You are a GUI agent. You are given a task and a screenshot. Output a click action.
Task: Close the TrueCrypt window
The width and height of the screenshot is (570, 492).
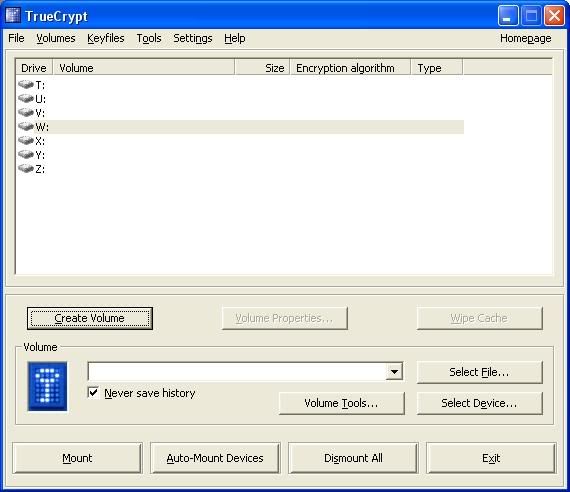[x=554, y=16]
